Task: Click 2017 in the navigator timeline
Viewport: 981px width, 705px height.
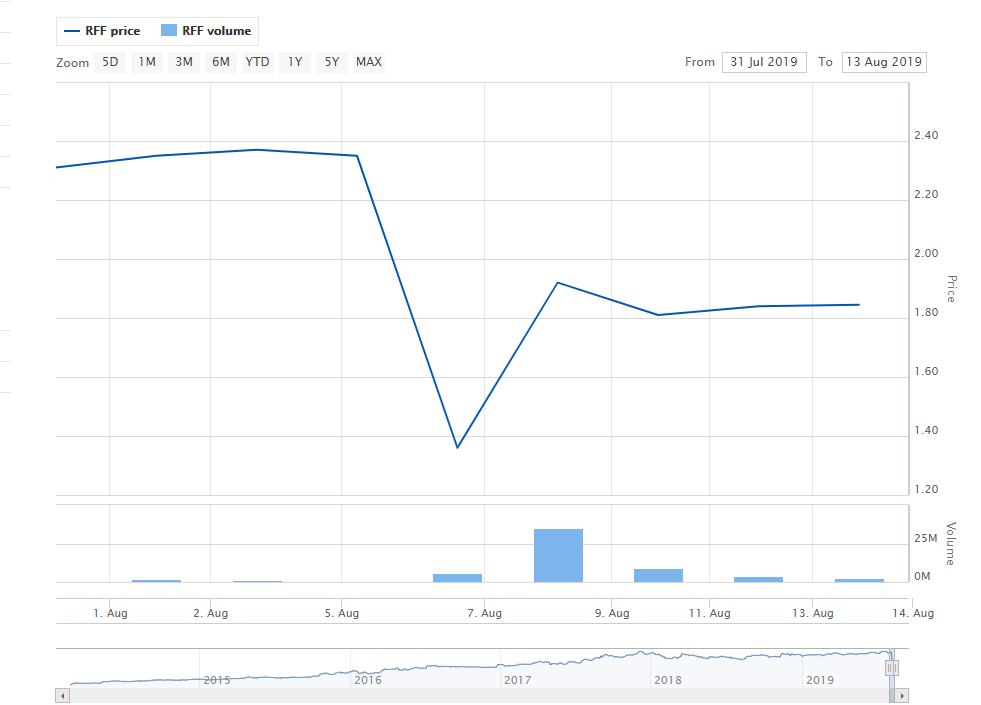Action: click(x=517, y=680)
